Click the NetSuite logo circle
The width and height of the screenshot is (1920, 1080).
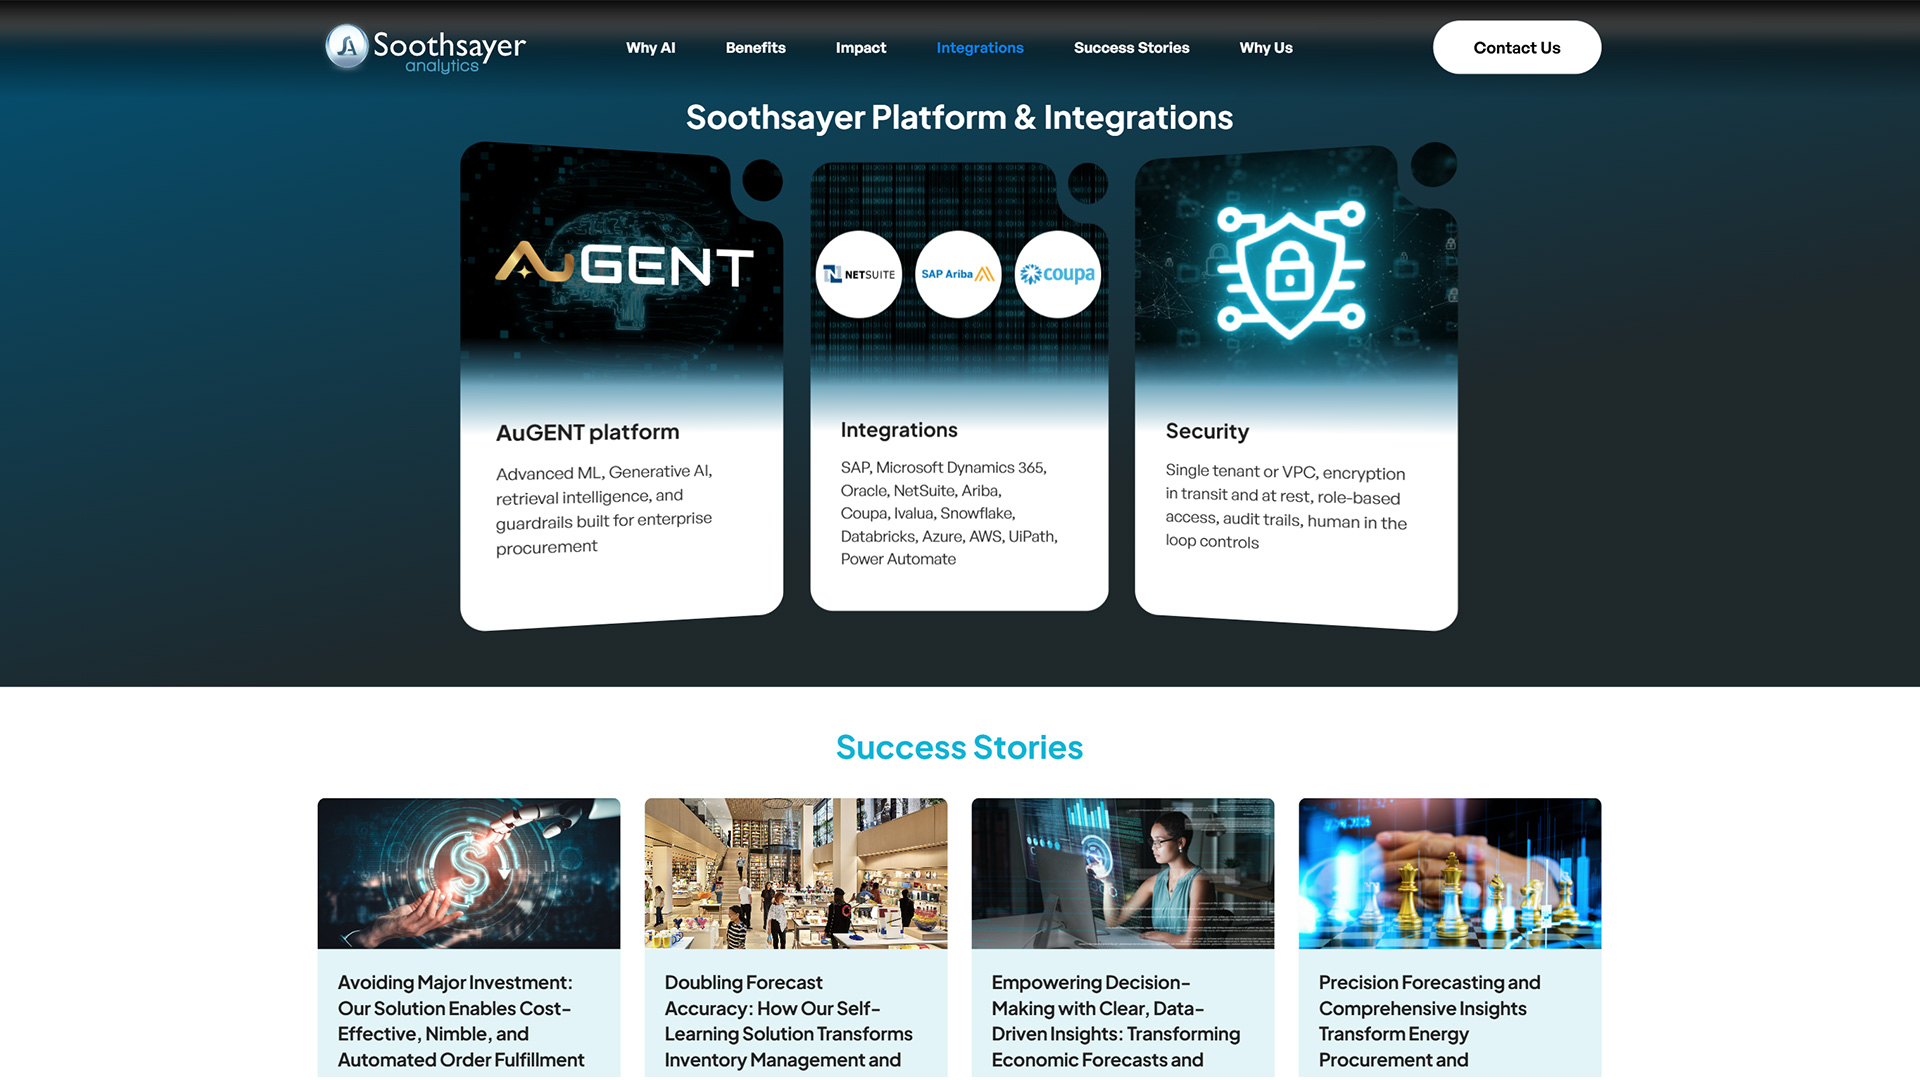click(x=859, y=274)
